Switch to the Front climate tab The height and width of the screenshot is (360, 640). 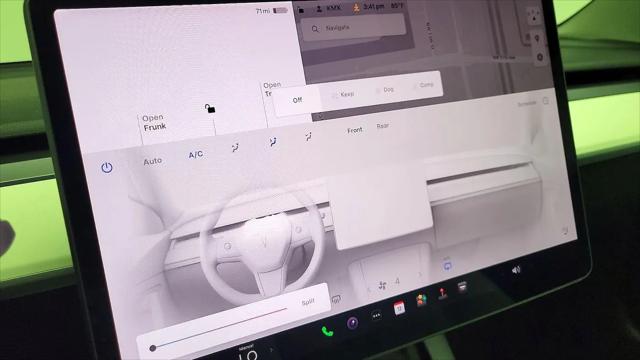(355, 130)
